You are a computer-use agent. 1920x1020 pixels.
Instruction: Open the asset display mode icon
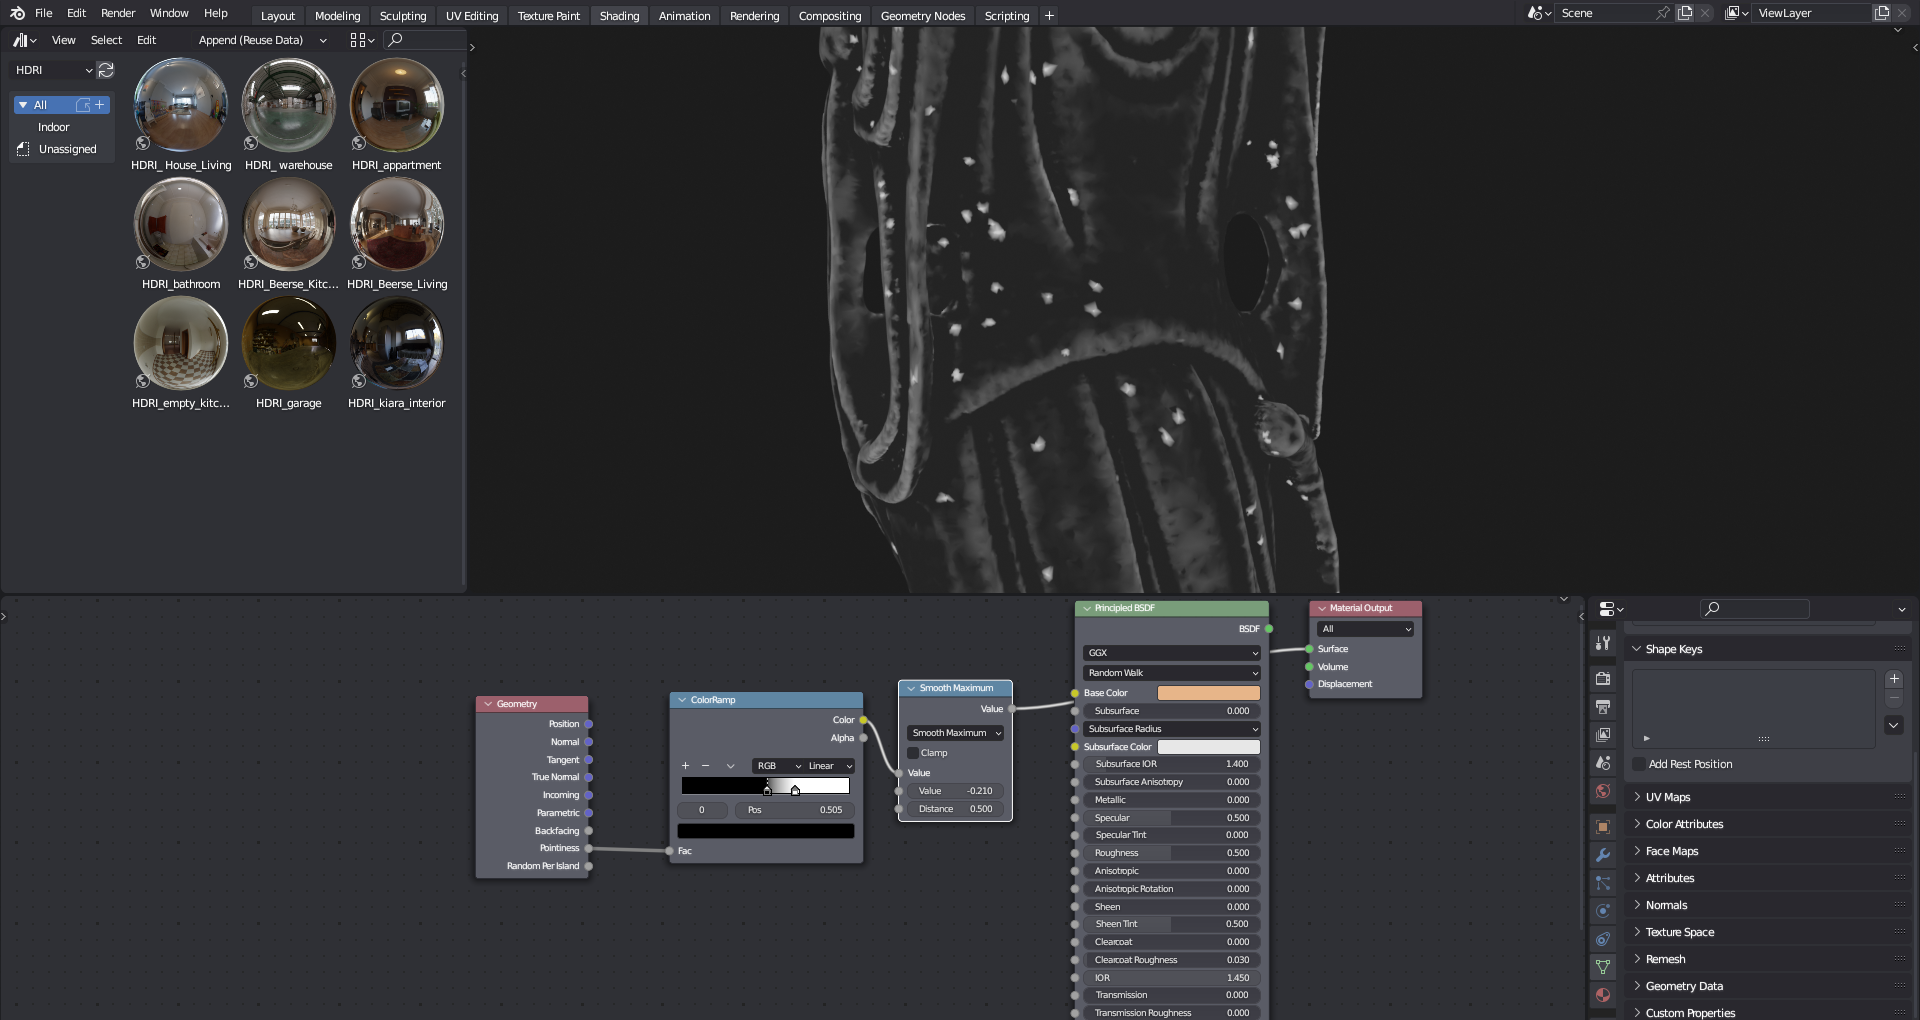(x=362, y=40)
